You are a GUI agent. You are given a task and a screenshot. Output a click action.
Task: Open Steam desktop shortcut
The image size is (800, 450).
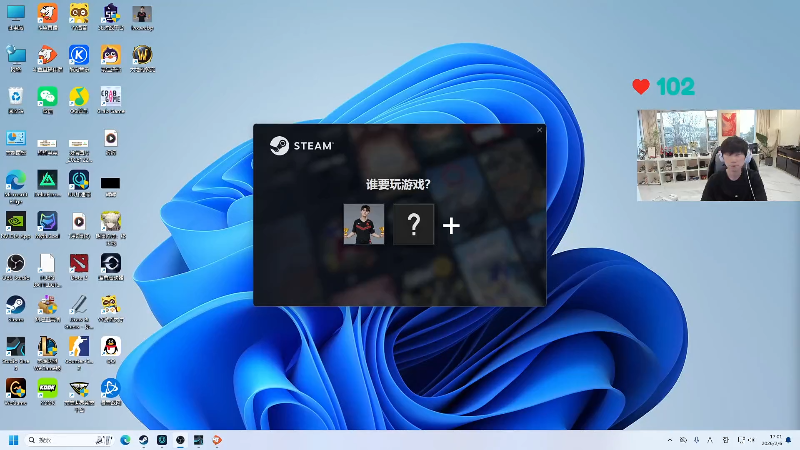pos(16,309)
